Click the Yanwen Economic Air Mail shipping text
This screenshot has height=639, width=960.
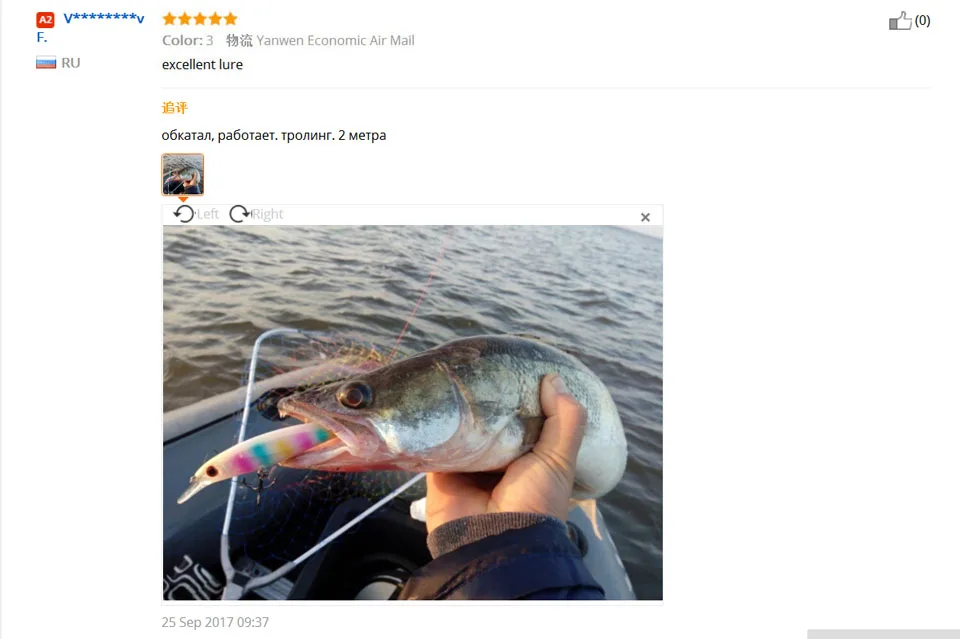(x=336, y=40)
